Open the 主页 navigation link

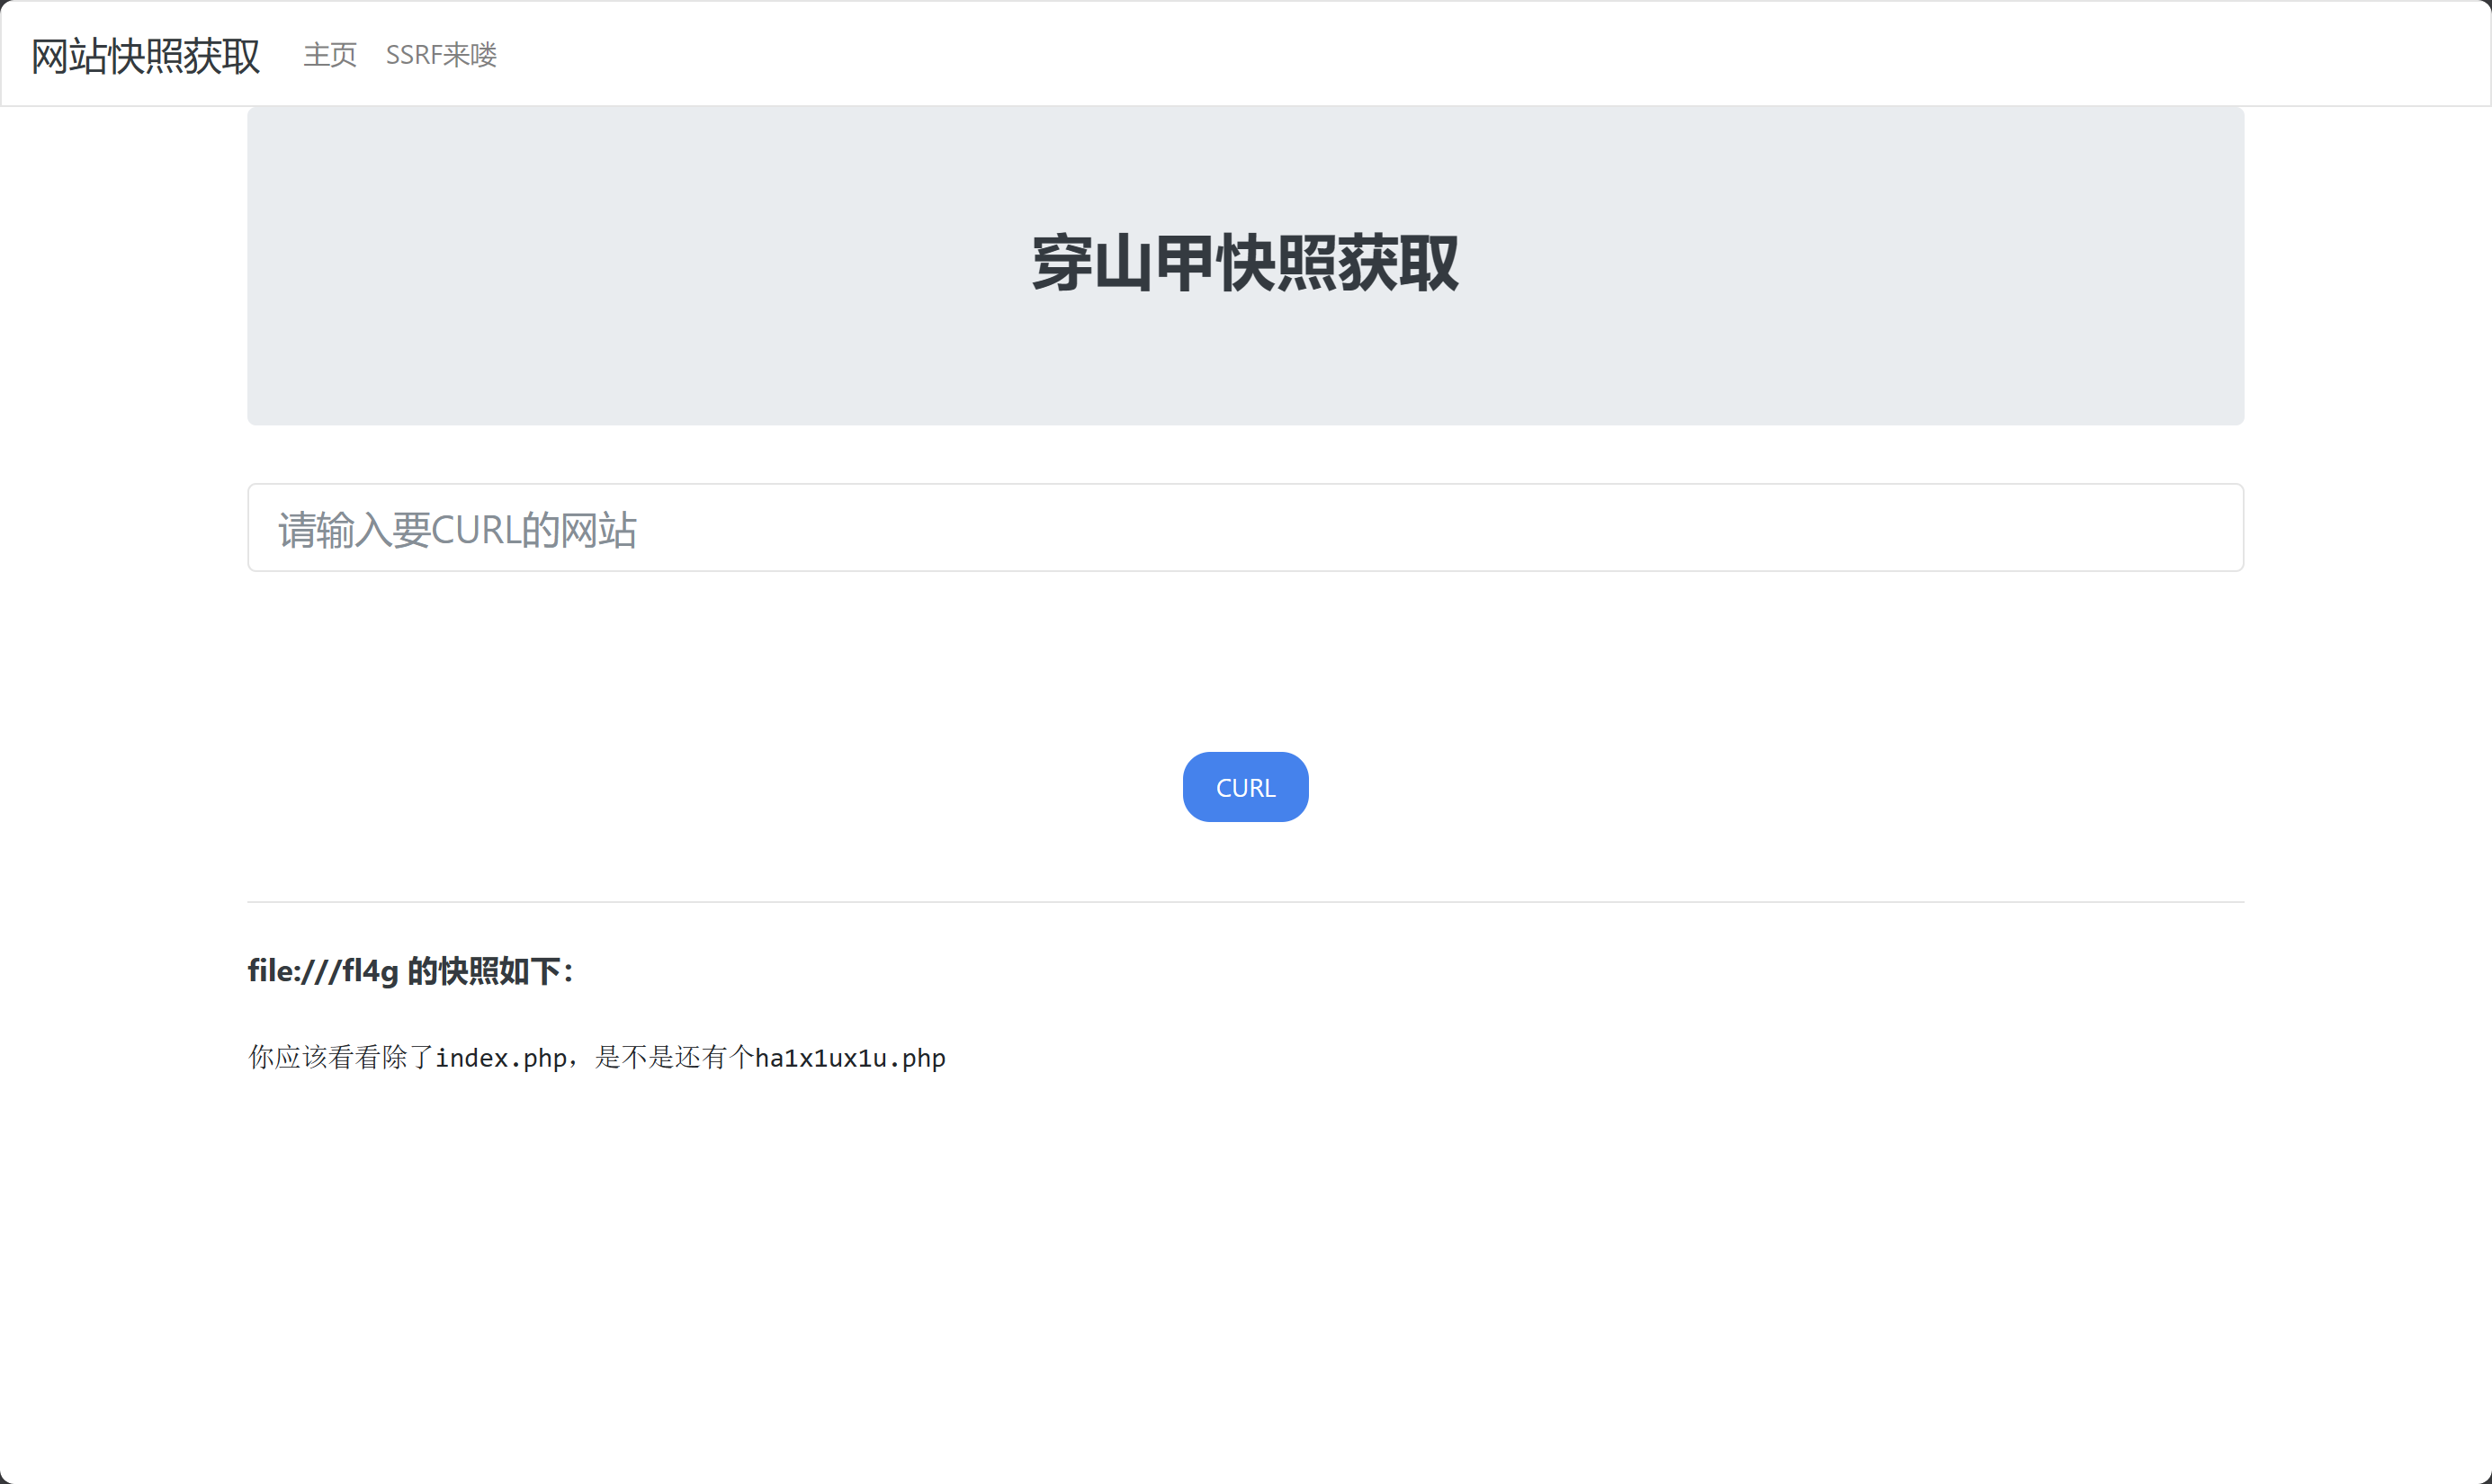329,55
